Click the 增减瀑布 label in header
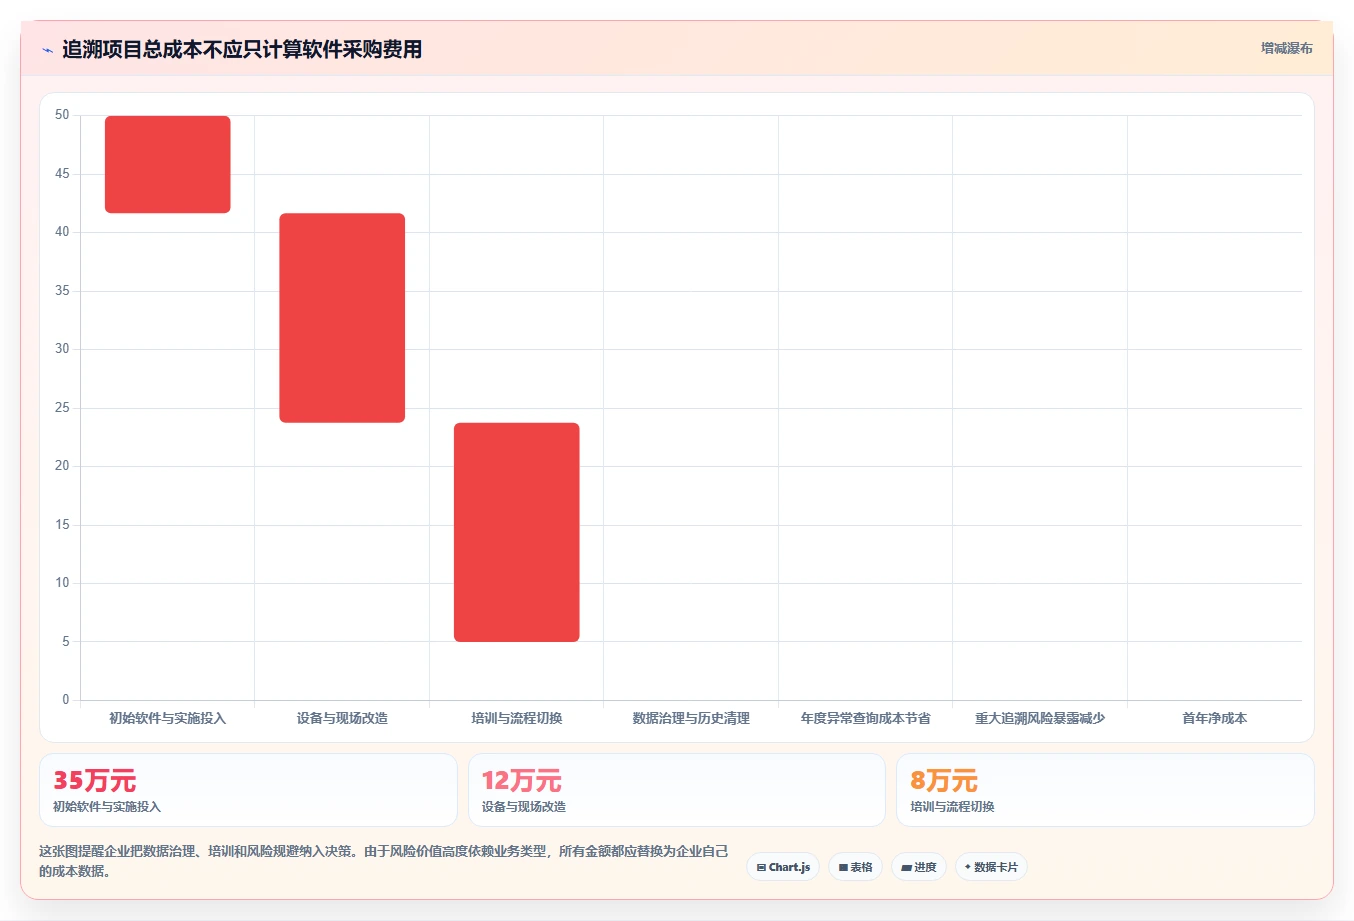The height and width of the screenshot is (921, 1354). coord(1286,48)
